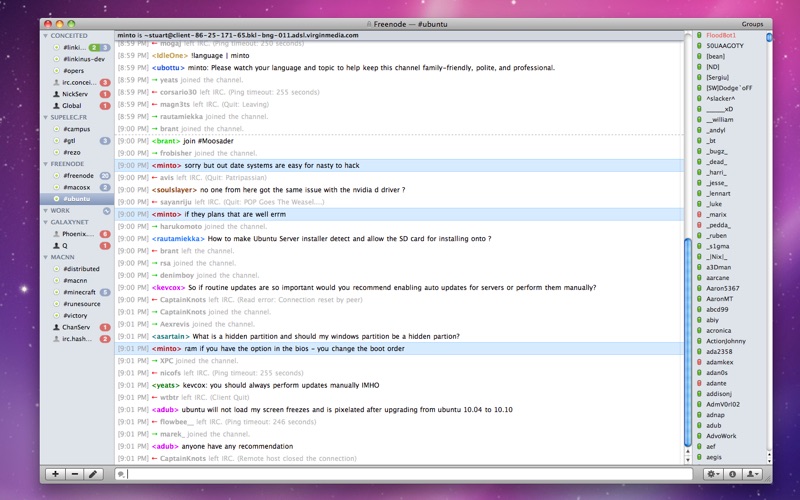
Task: Switch to the #freenode channel
Action: click(77, 176)
